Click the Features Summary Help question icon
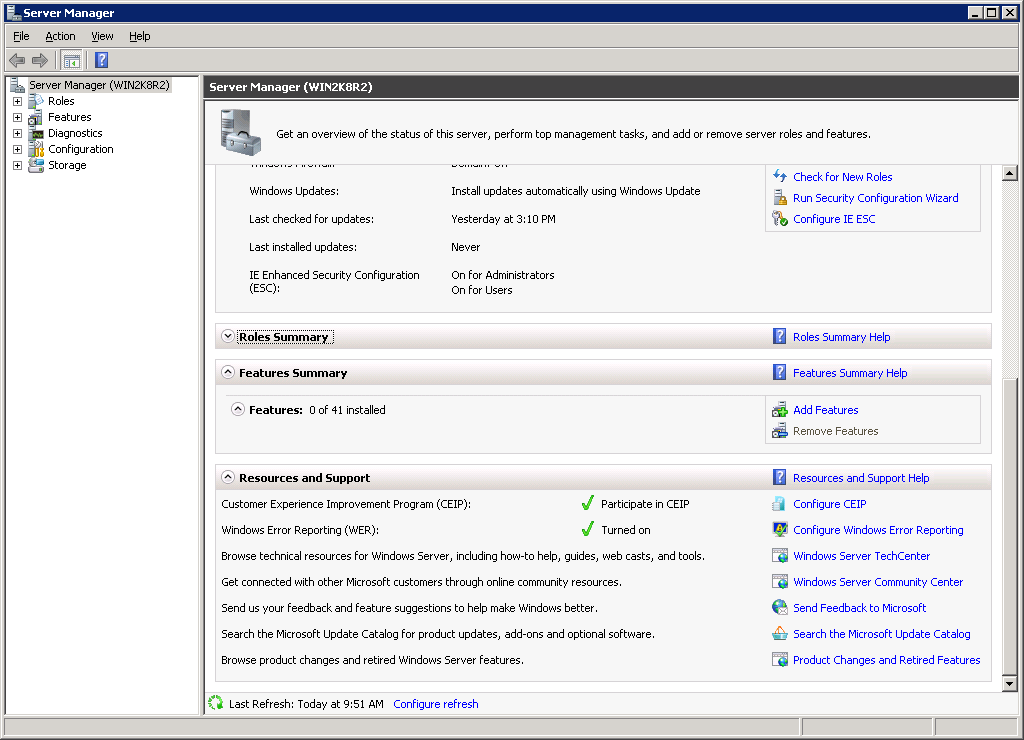 point(780,372)
